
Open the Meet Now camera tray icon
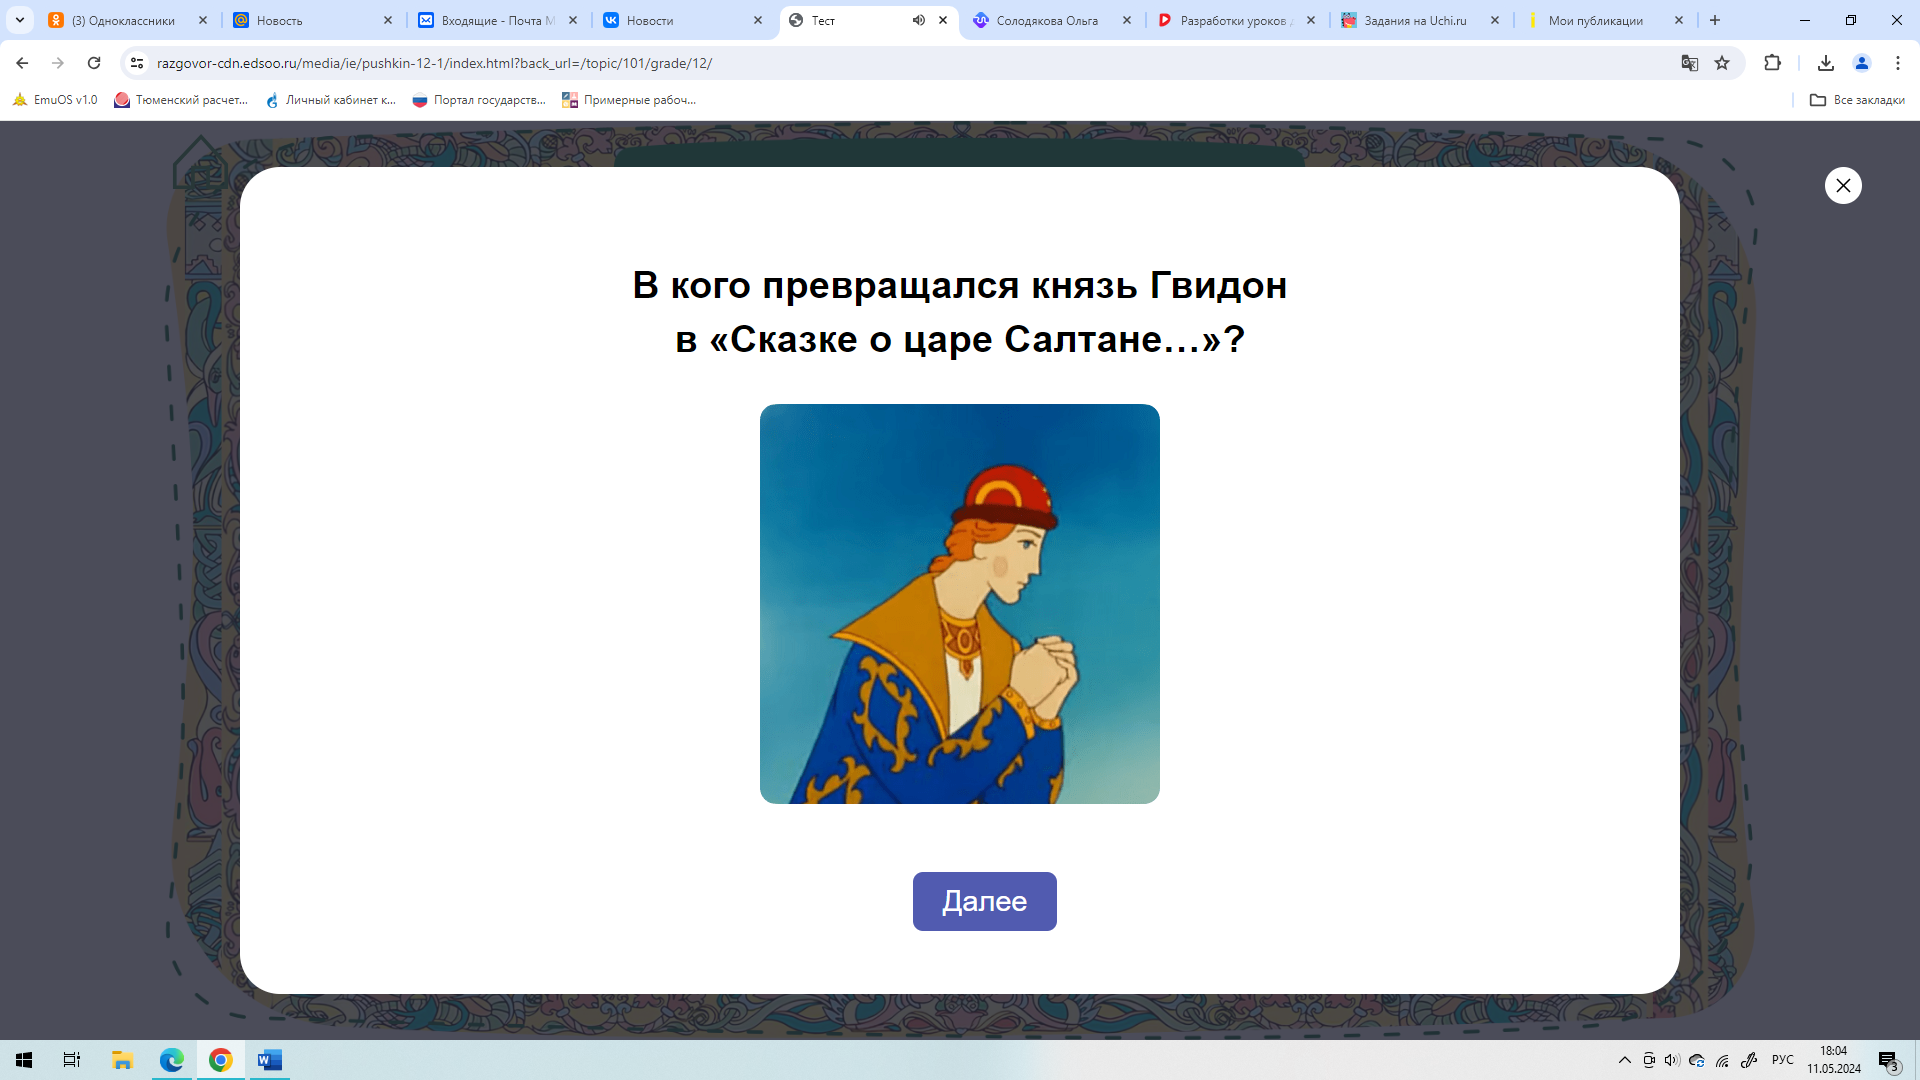1649,1060
